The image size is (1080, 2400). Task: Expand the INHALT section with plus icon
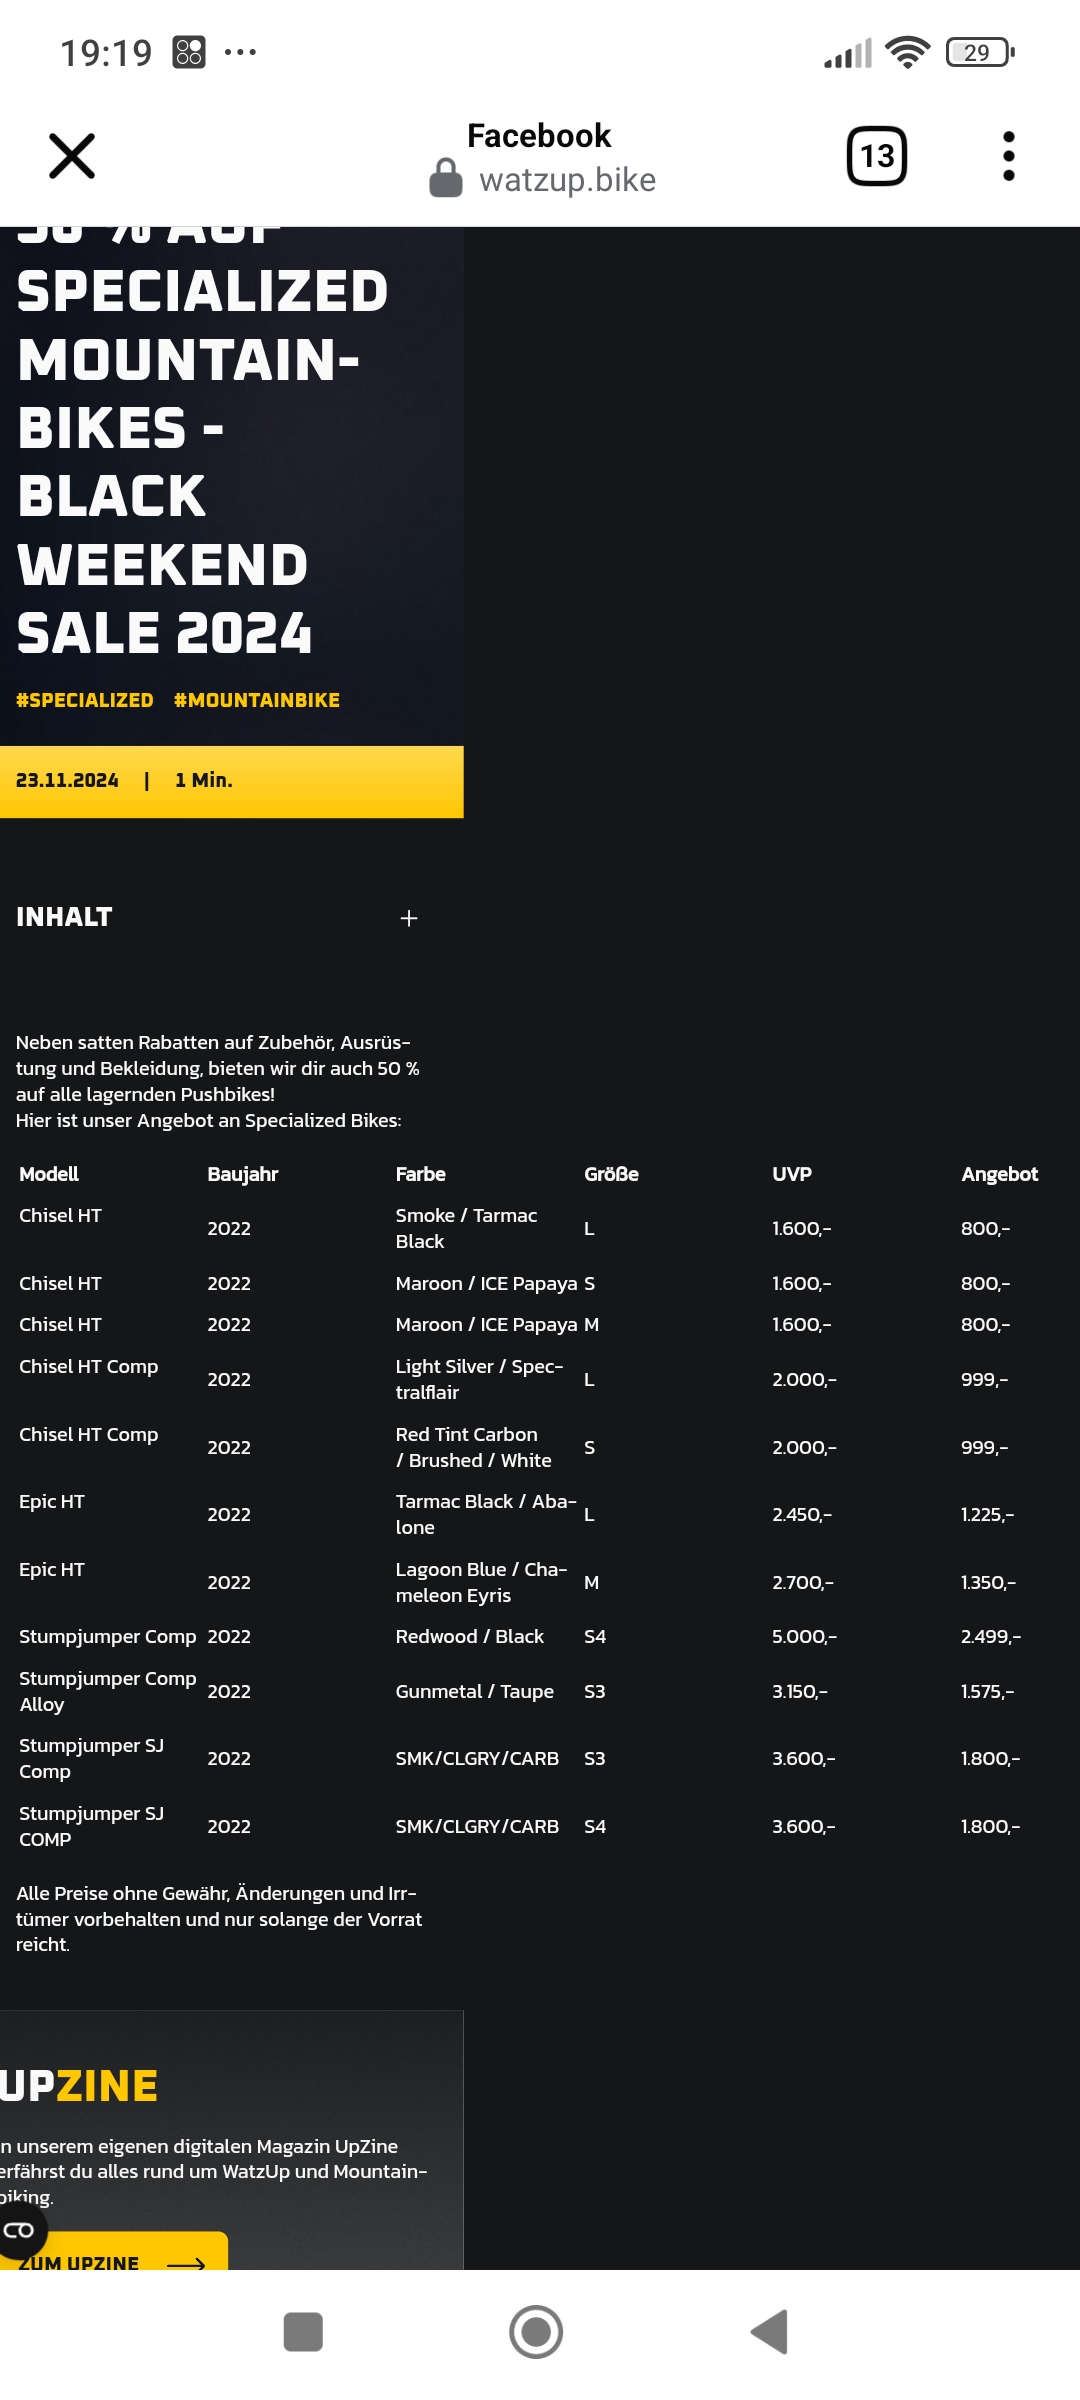tap(409, 918)
